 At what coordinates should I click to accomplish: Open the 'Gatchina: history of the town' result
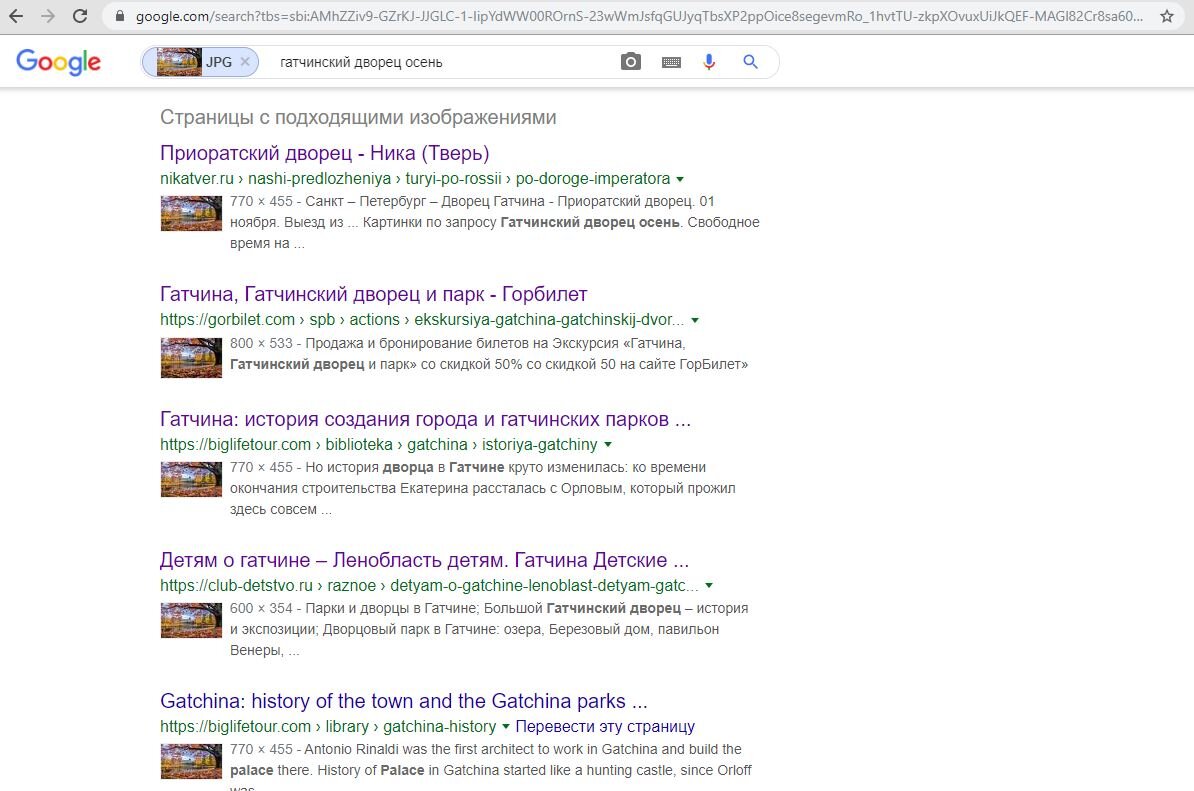403,701
